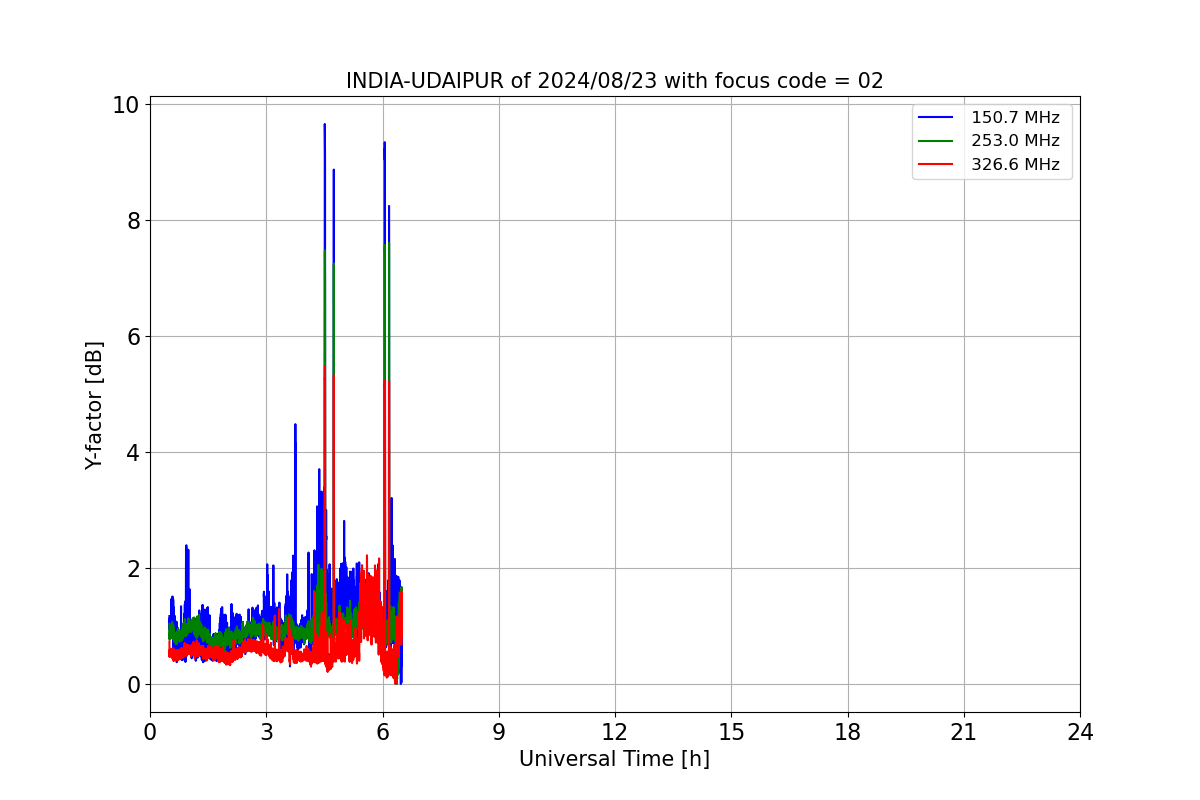Click the x-axis tick label 0
Viewport: 1200px width, 800px height.
(150, 732)
